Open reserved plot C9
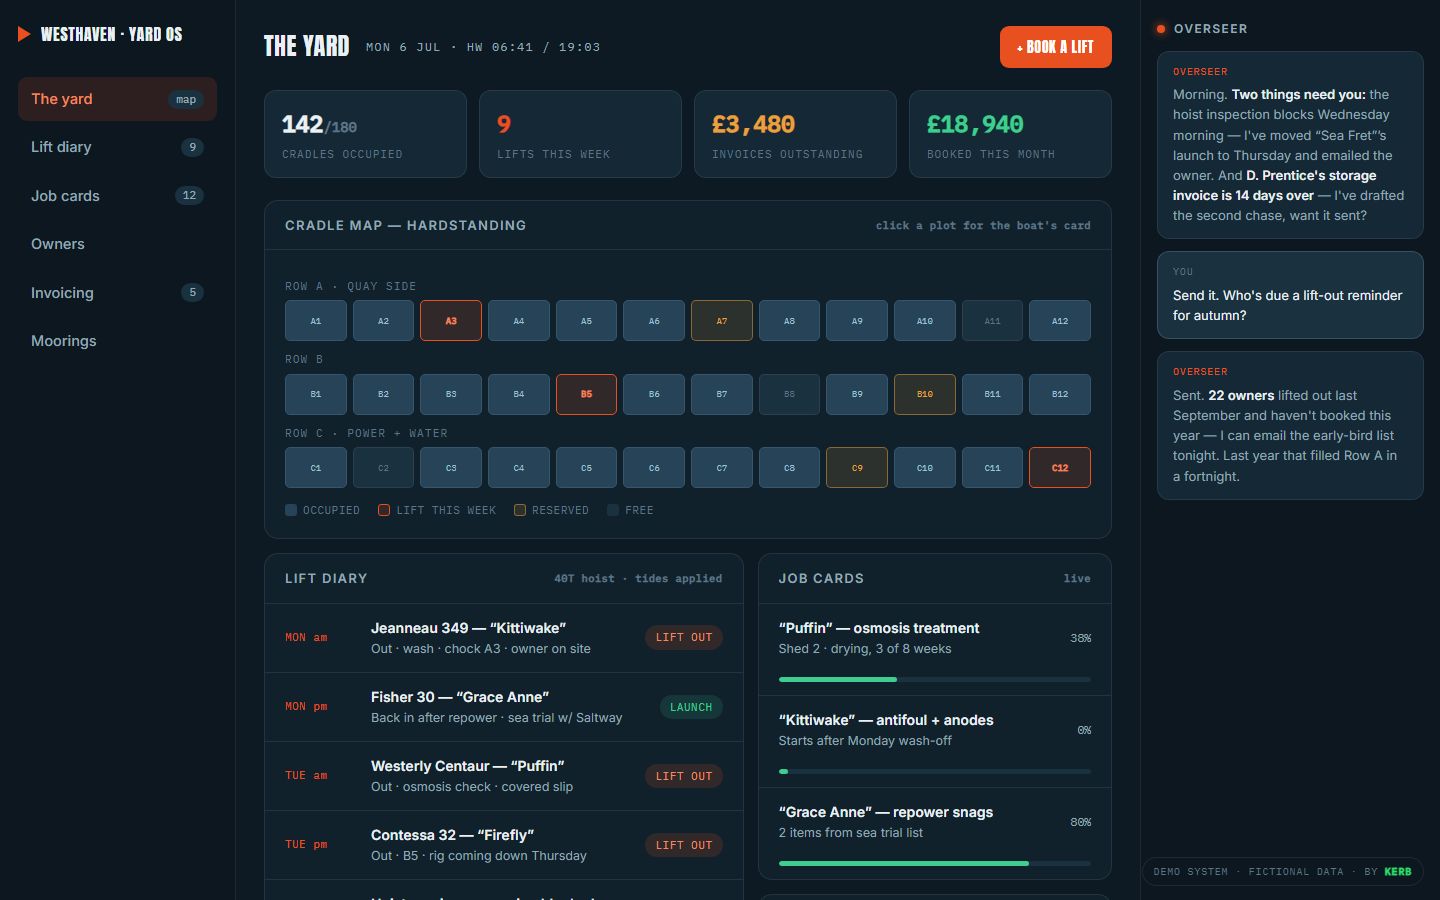This screenshot has width=1440, height=900. (x=857, y=468)
